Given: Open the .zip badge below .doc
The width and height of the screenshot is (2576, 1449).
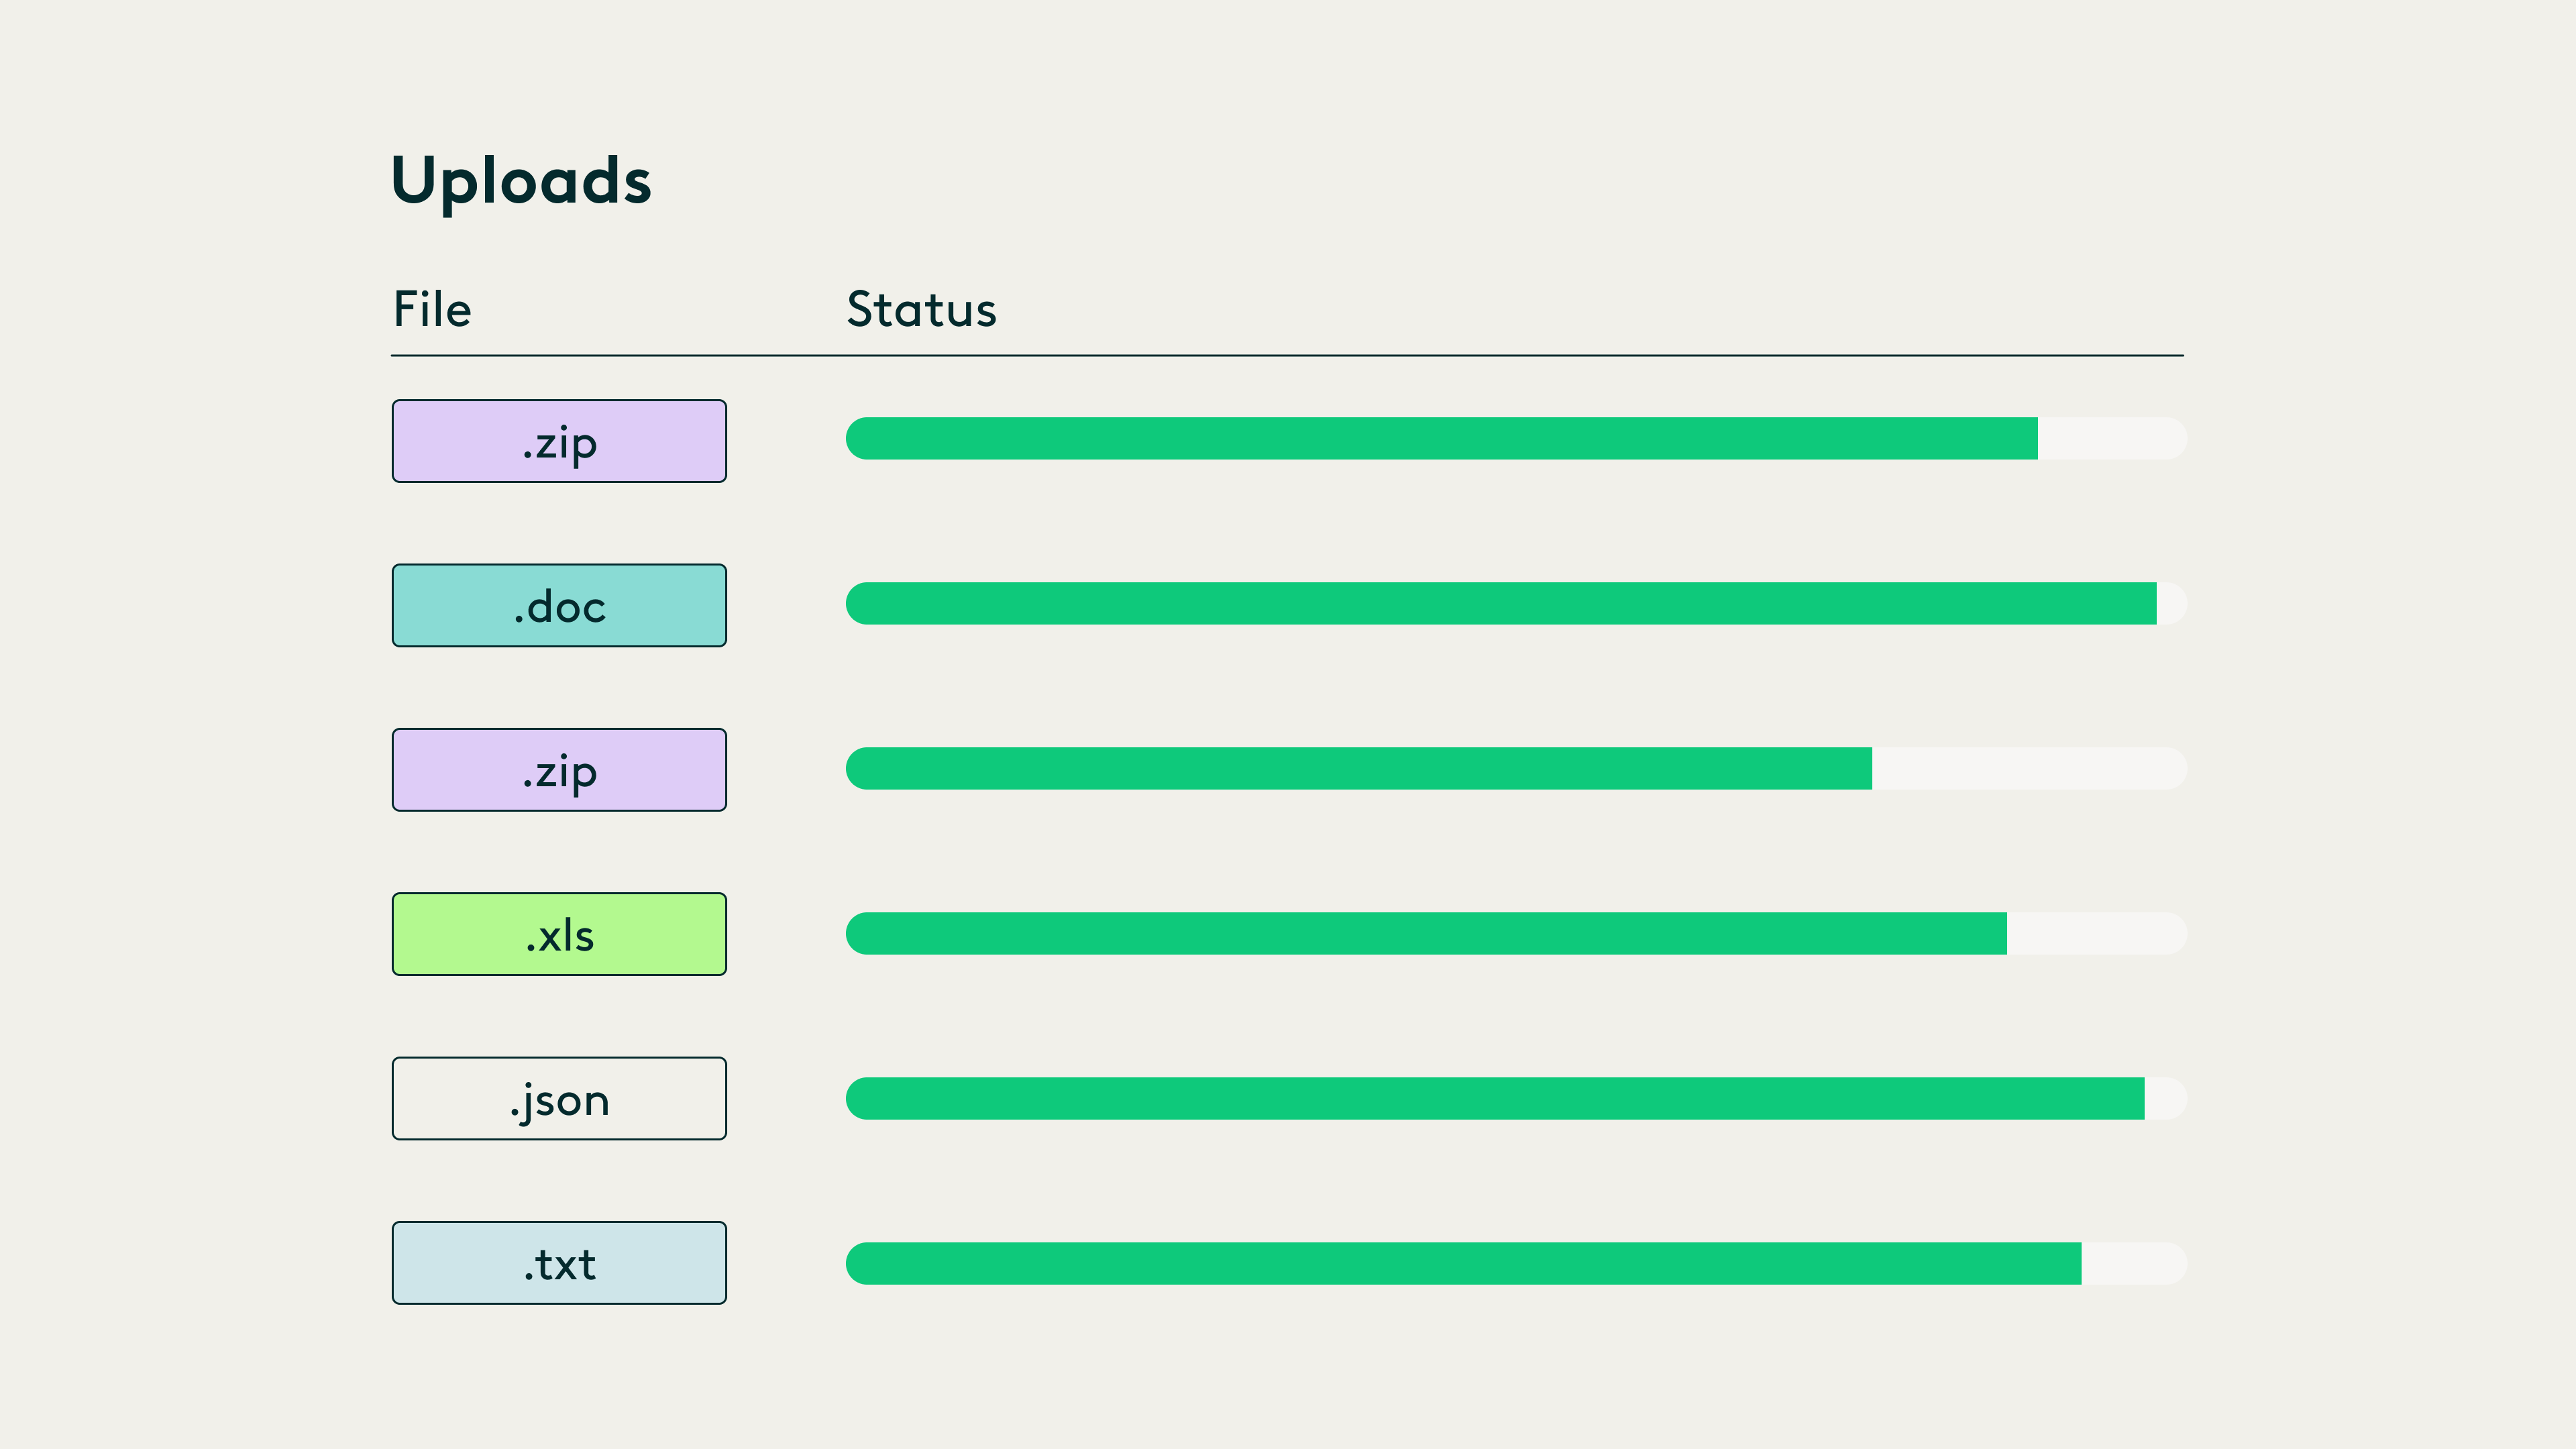Looking at the screenshot, I should (559, 769).
